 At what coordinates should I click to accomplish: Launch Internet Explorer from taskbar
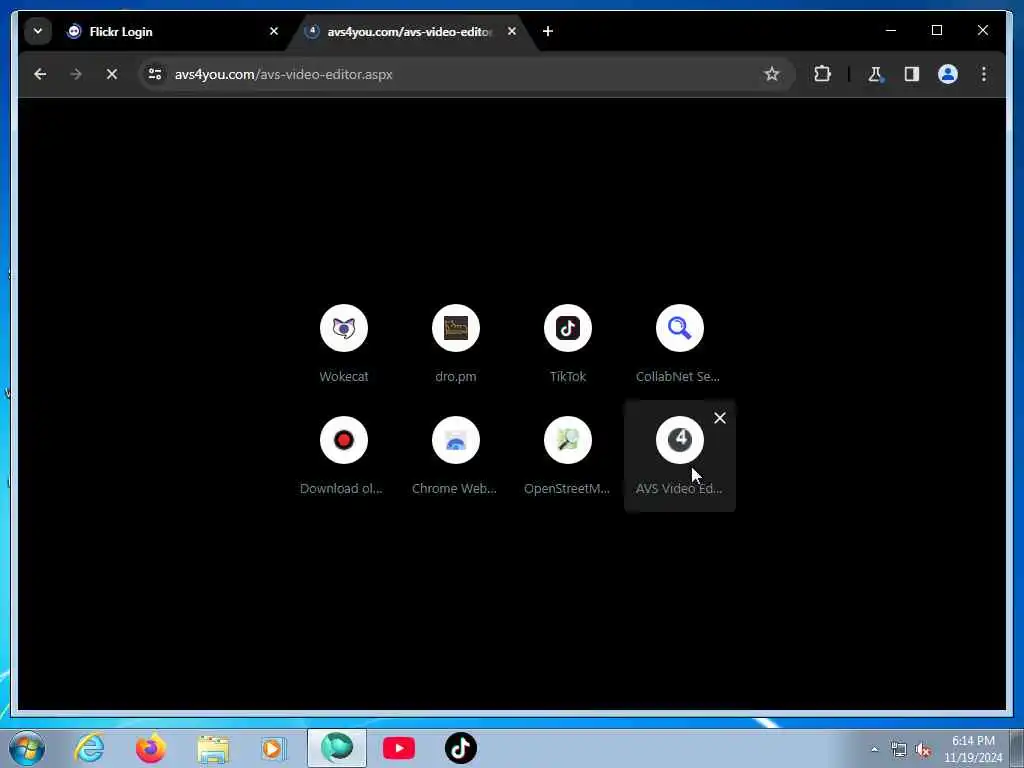(89, 748)
